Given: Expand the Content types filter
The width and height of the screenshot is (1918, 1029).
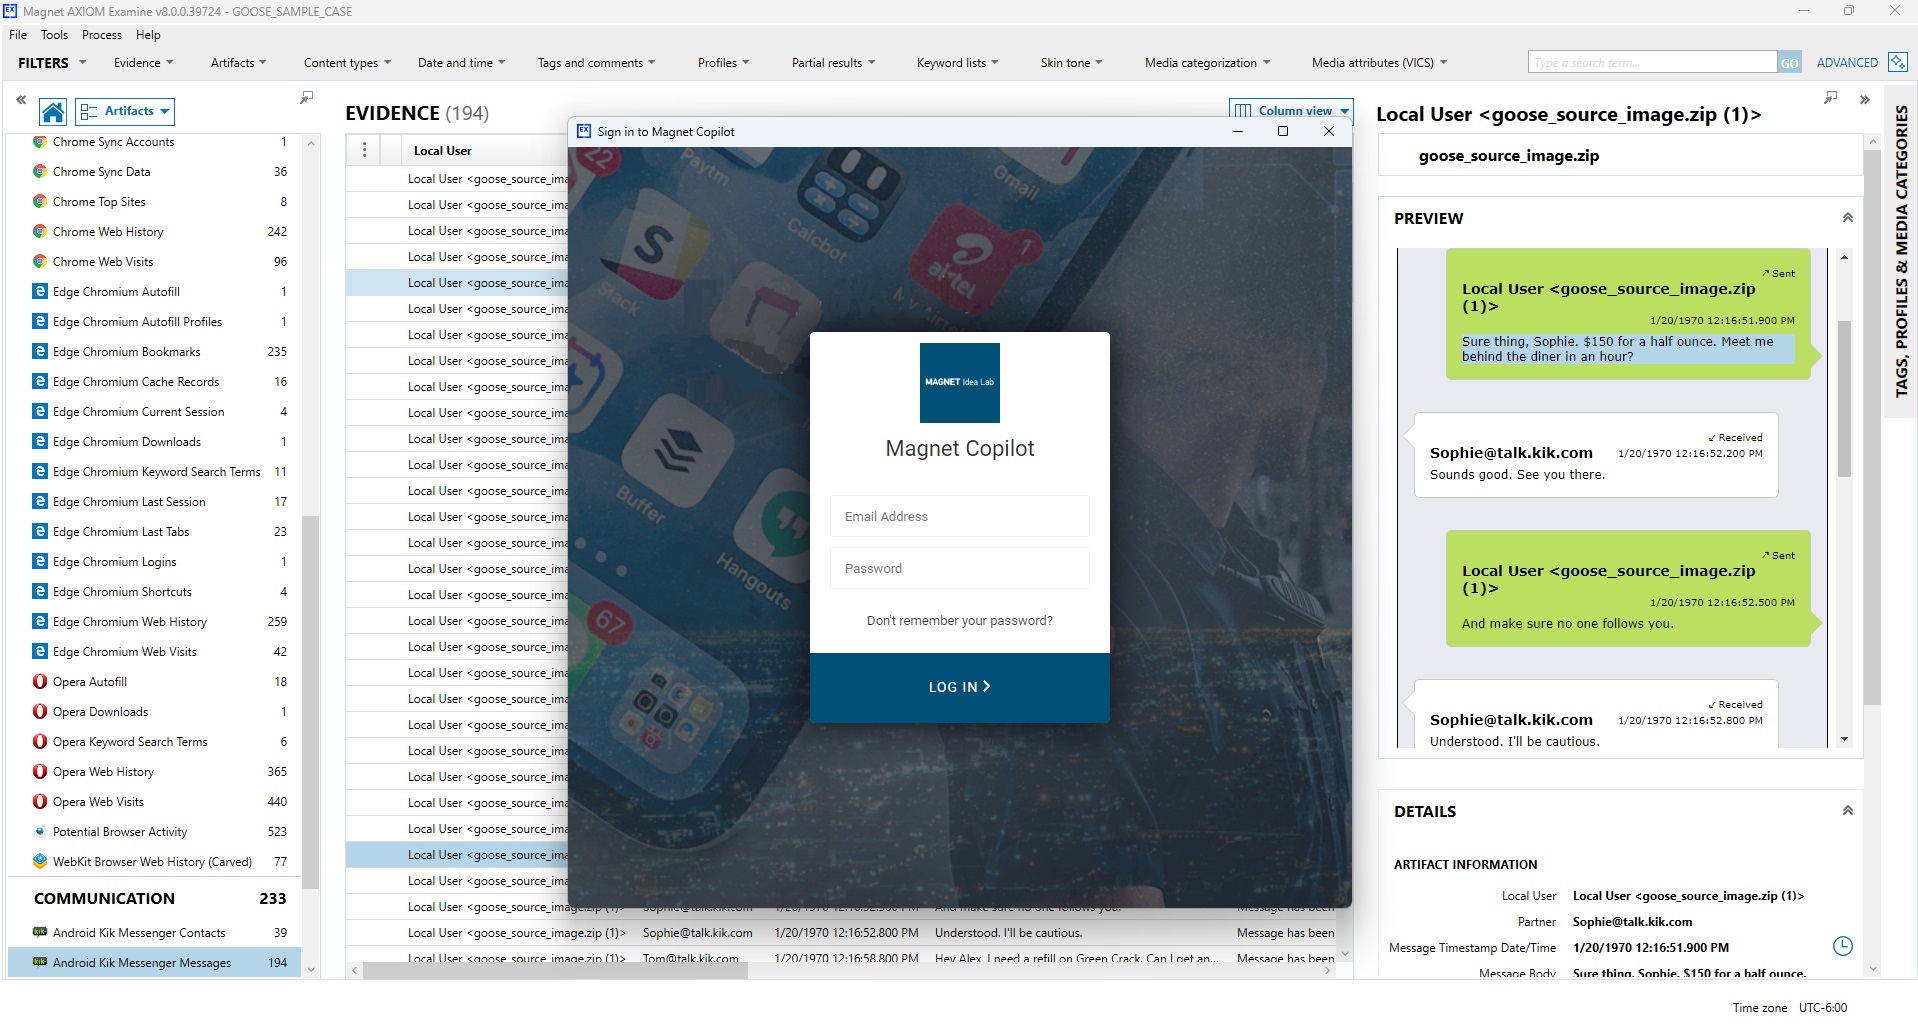Looking at the screenshot, I should 347,63.
